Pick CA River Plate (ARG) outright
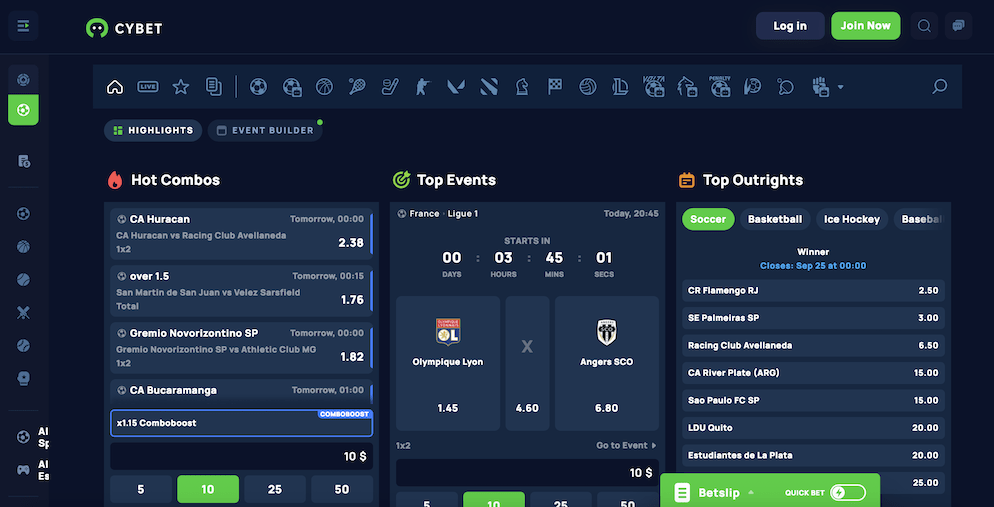Viewport: 994px width, 507px height. (813, 373)
